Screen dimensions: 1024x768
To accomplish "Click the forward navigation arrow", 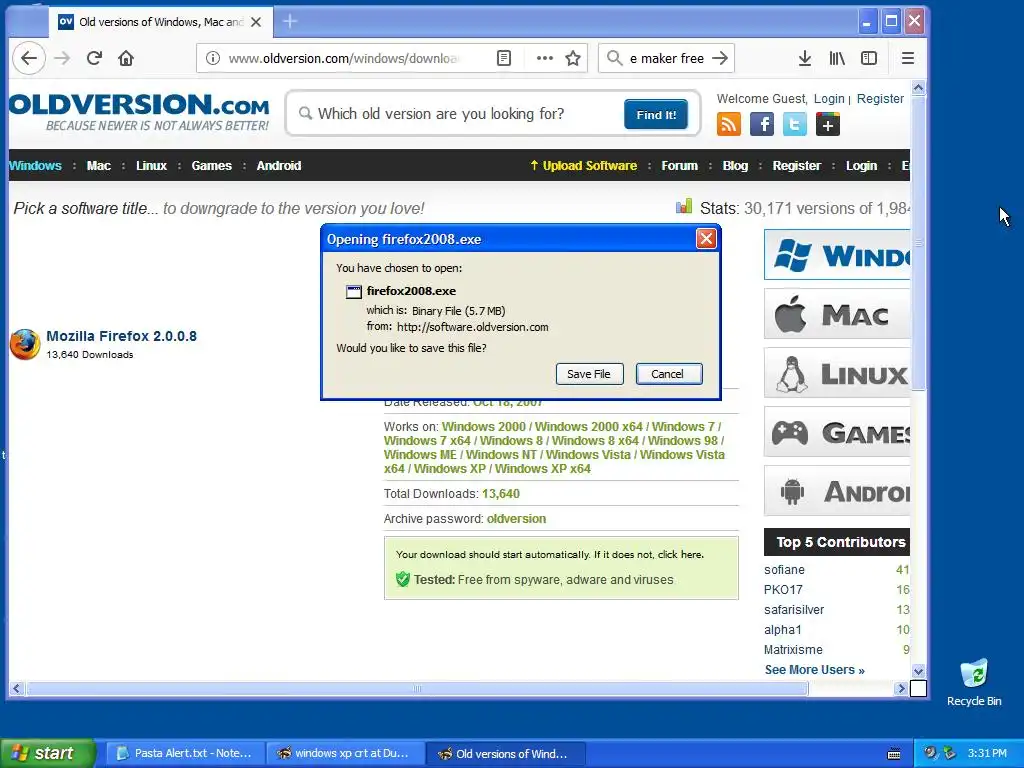I will tap(62, 58).
